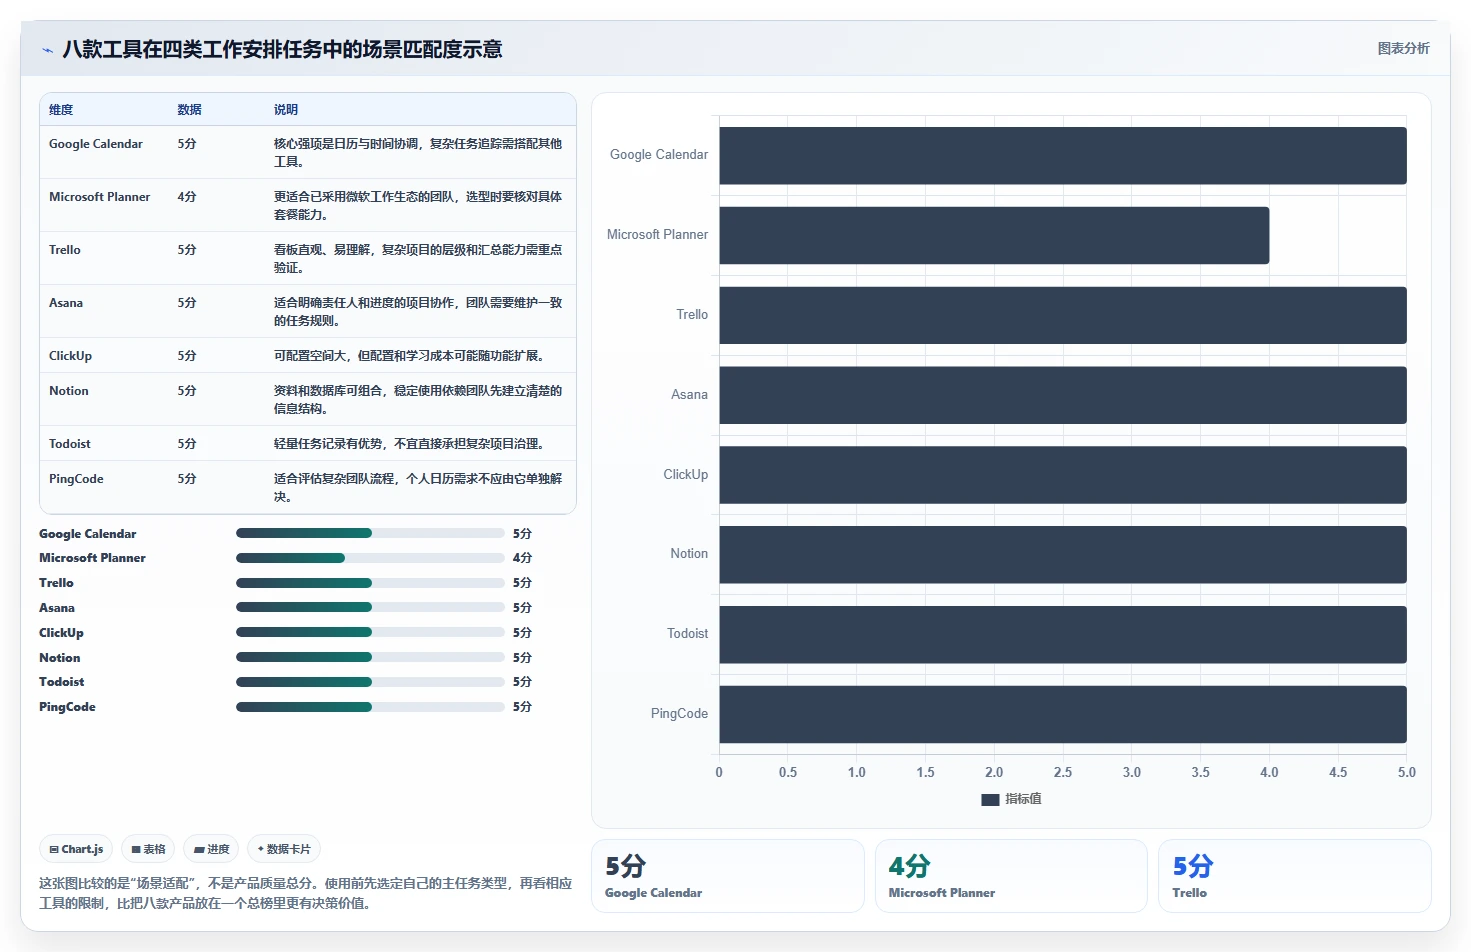The width and height of the screenshot is (1471, 952).
Task: Click the Todoist y-axis label in chart
Action: (x=688, y=634)
